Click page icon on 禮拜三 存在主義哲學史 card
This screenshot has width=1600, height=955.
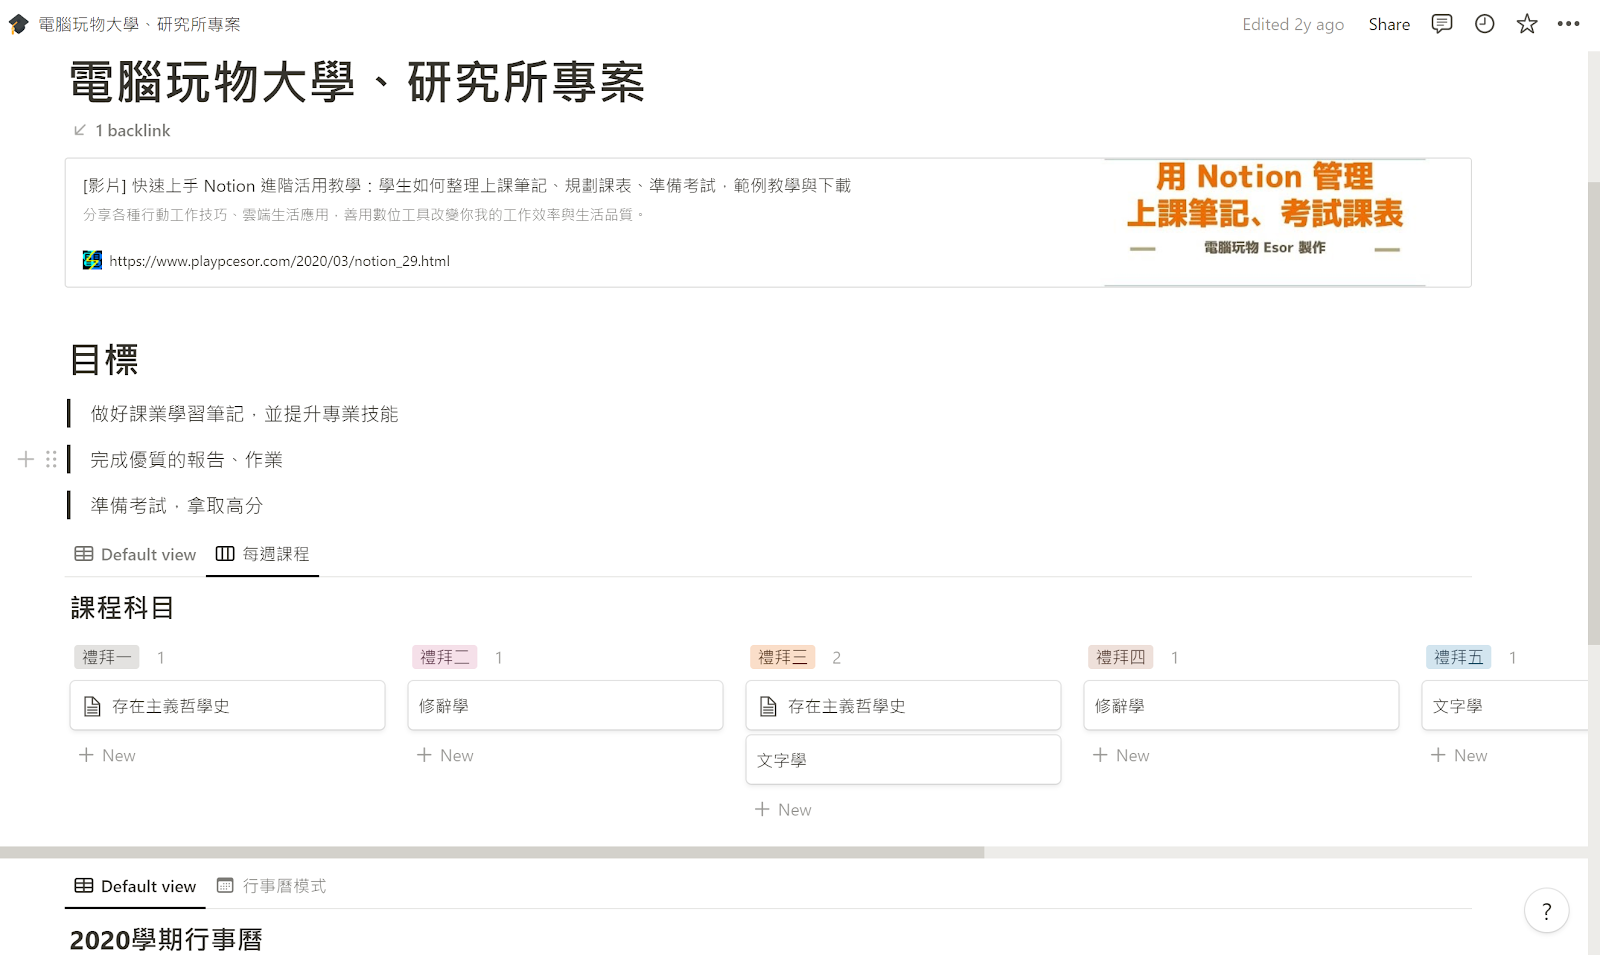[768, 706]
